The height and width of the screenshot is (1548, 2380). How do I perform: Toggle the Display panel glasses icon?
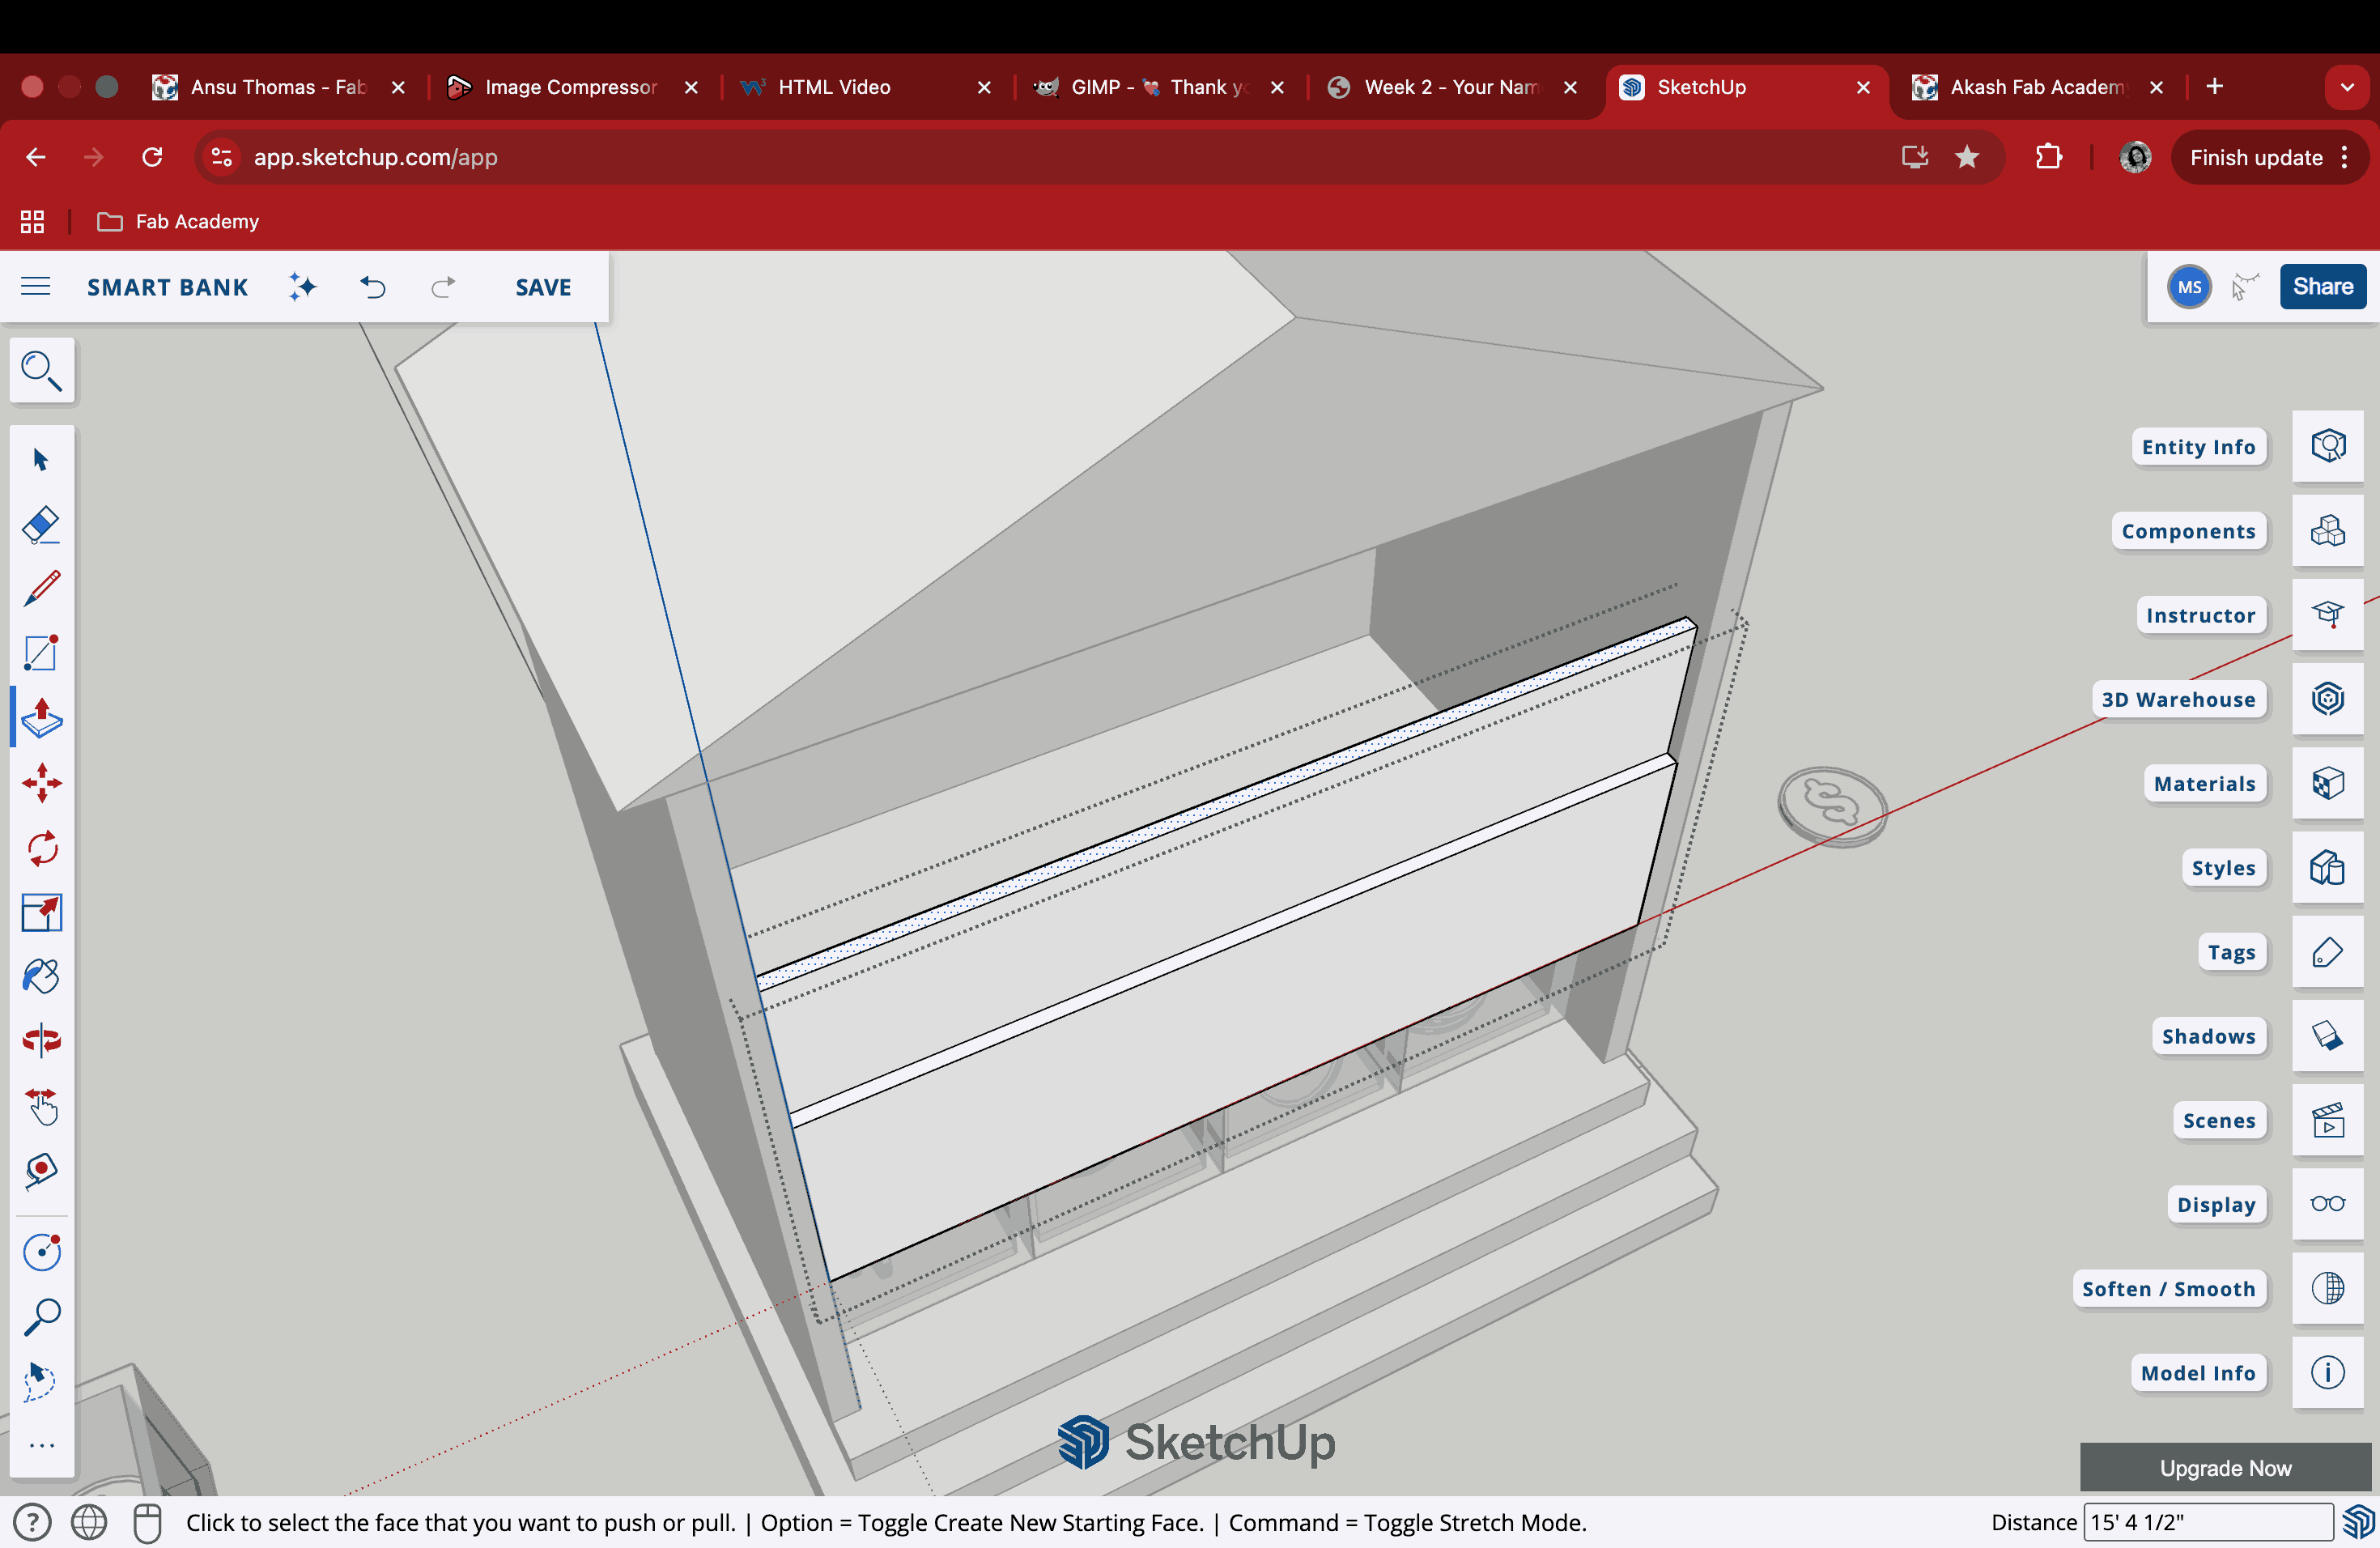pyautogui.click(x=2327, y=1204)
